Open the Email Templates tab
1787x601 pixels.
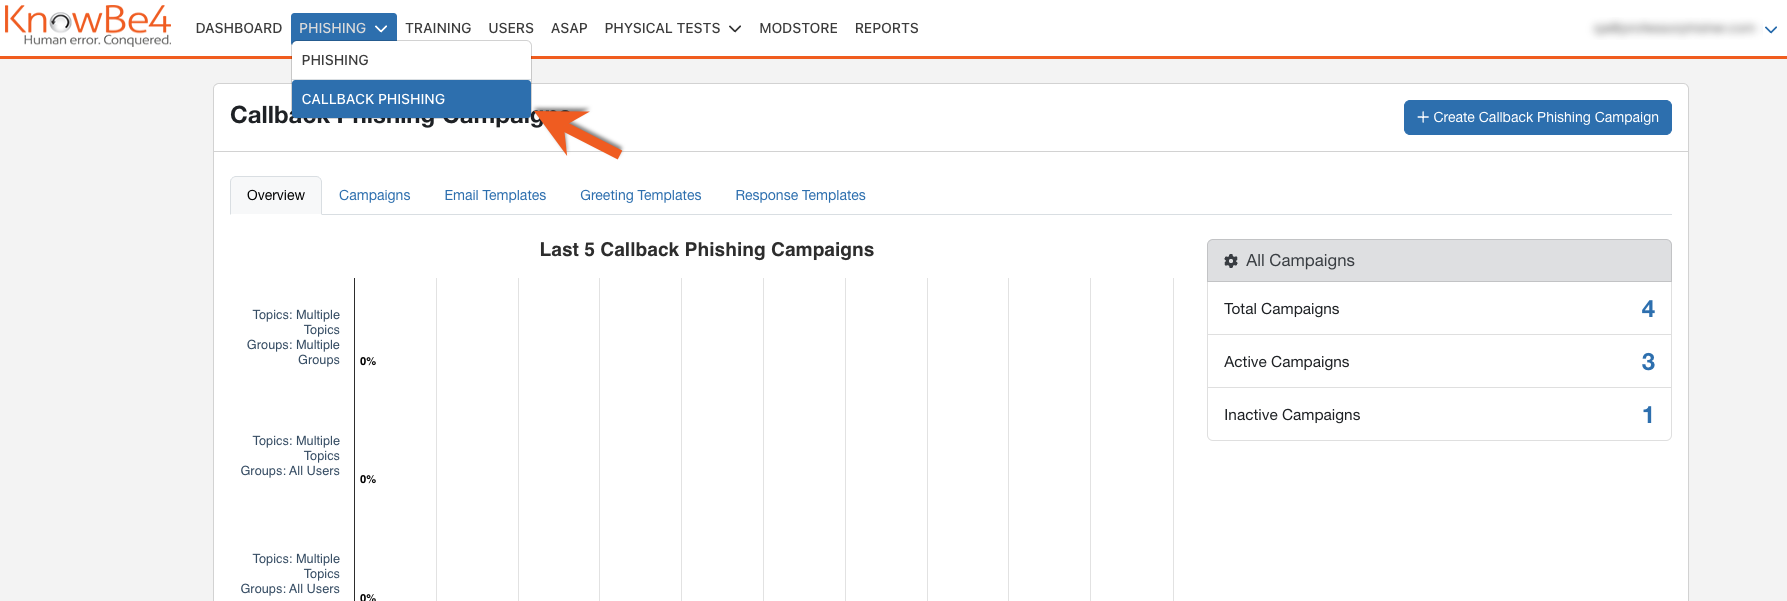[494, 195]
